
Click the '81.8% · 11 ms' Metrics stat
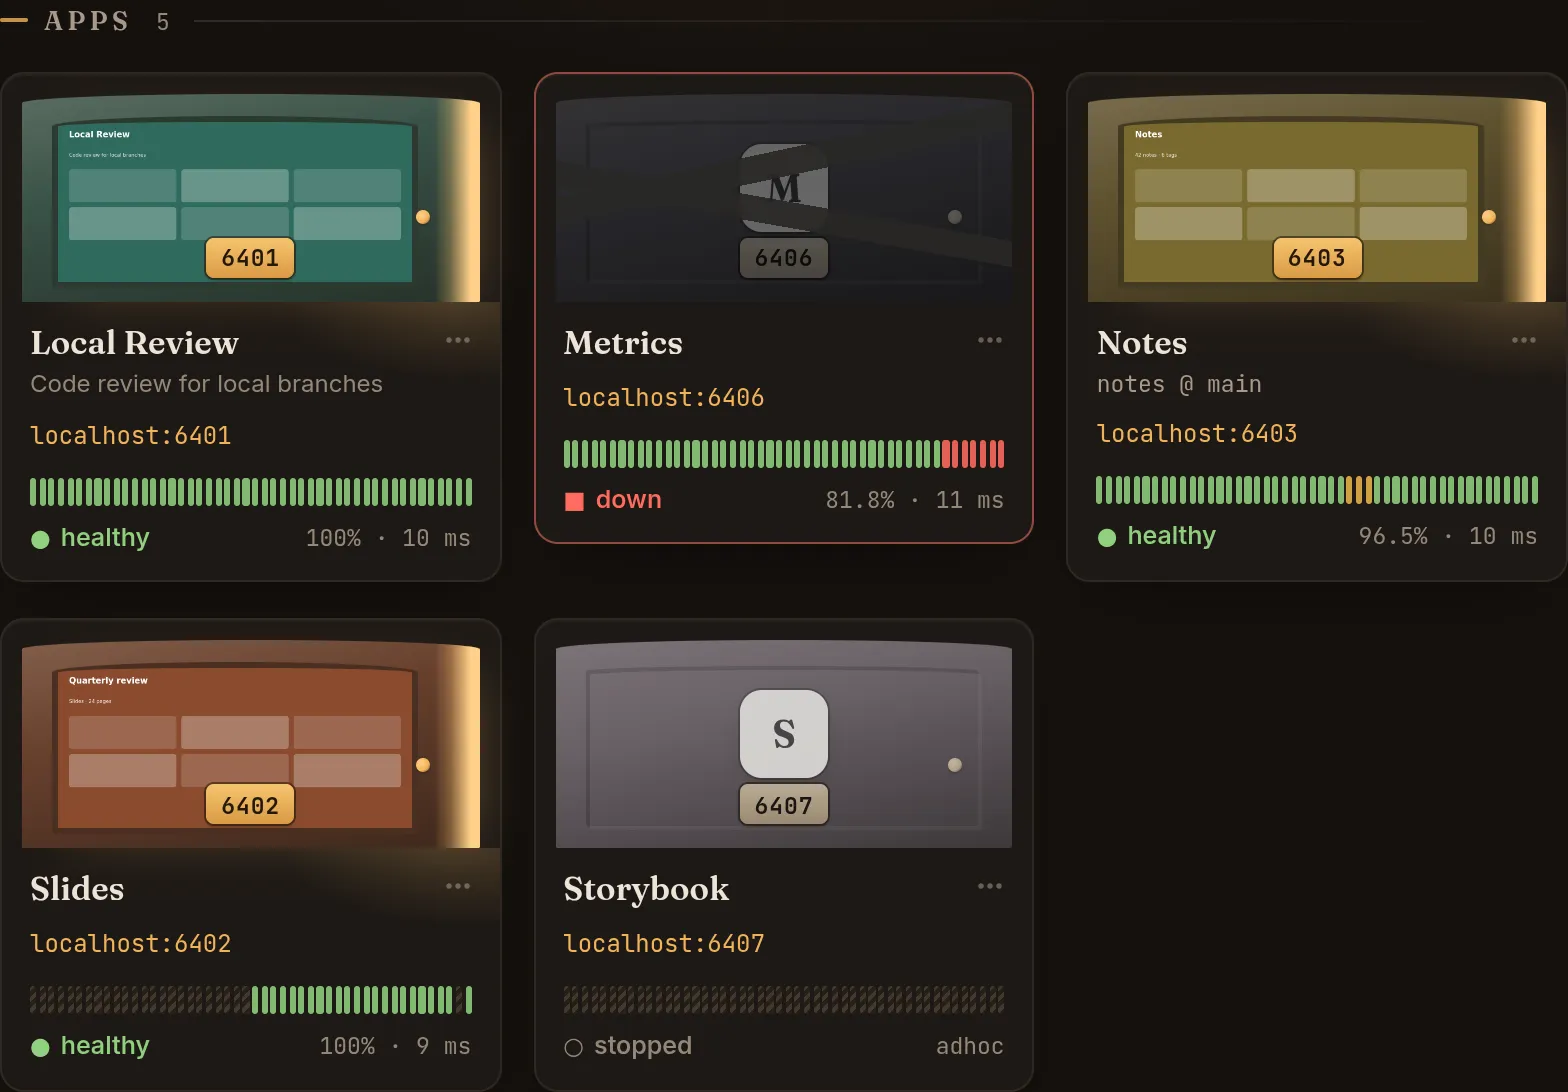click(x=914, y=500)
